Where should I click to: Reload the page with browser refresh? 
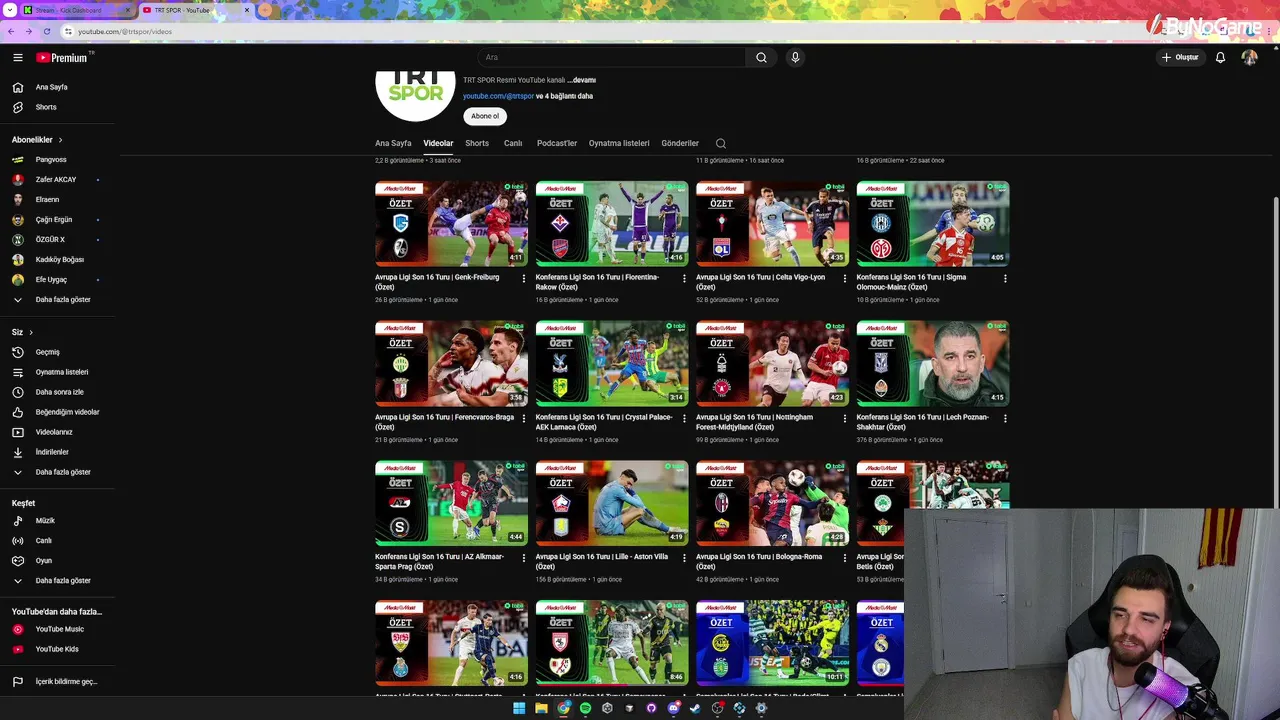(x=46, y=31)
